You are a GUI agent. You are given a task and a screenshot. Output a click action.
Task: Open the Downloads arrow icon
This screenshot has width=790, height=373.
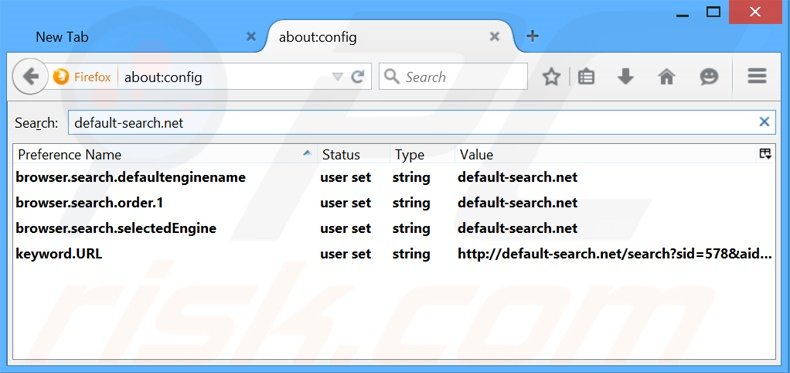(625, 77)
